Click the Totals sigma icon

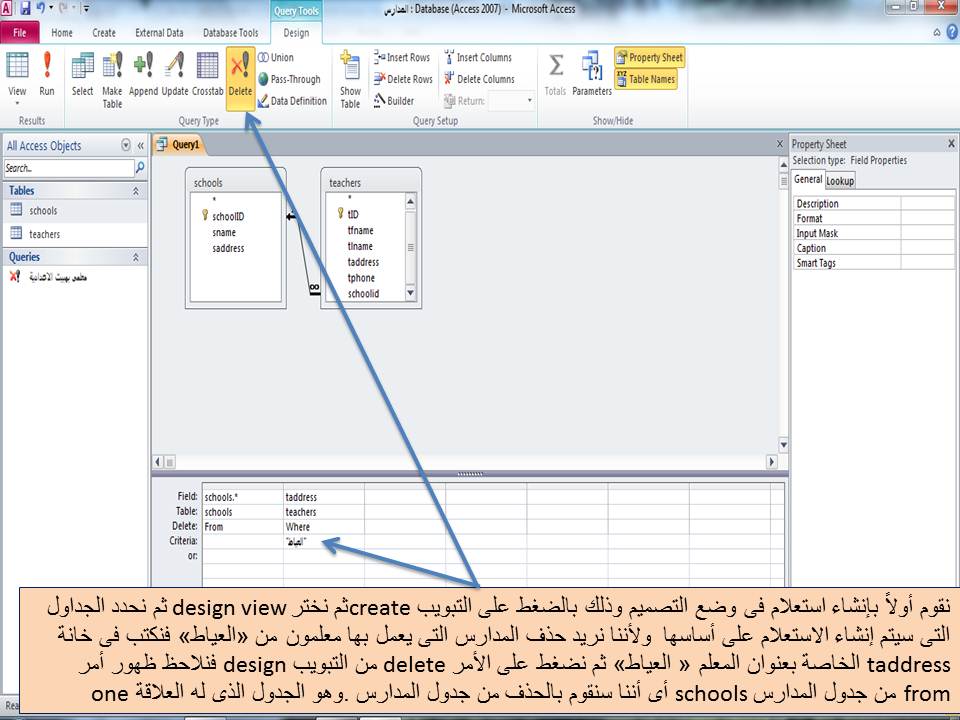[x=554, y=75]
